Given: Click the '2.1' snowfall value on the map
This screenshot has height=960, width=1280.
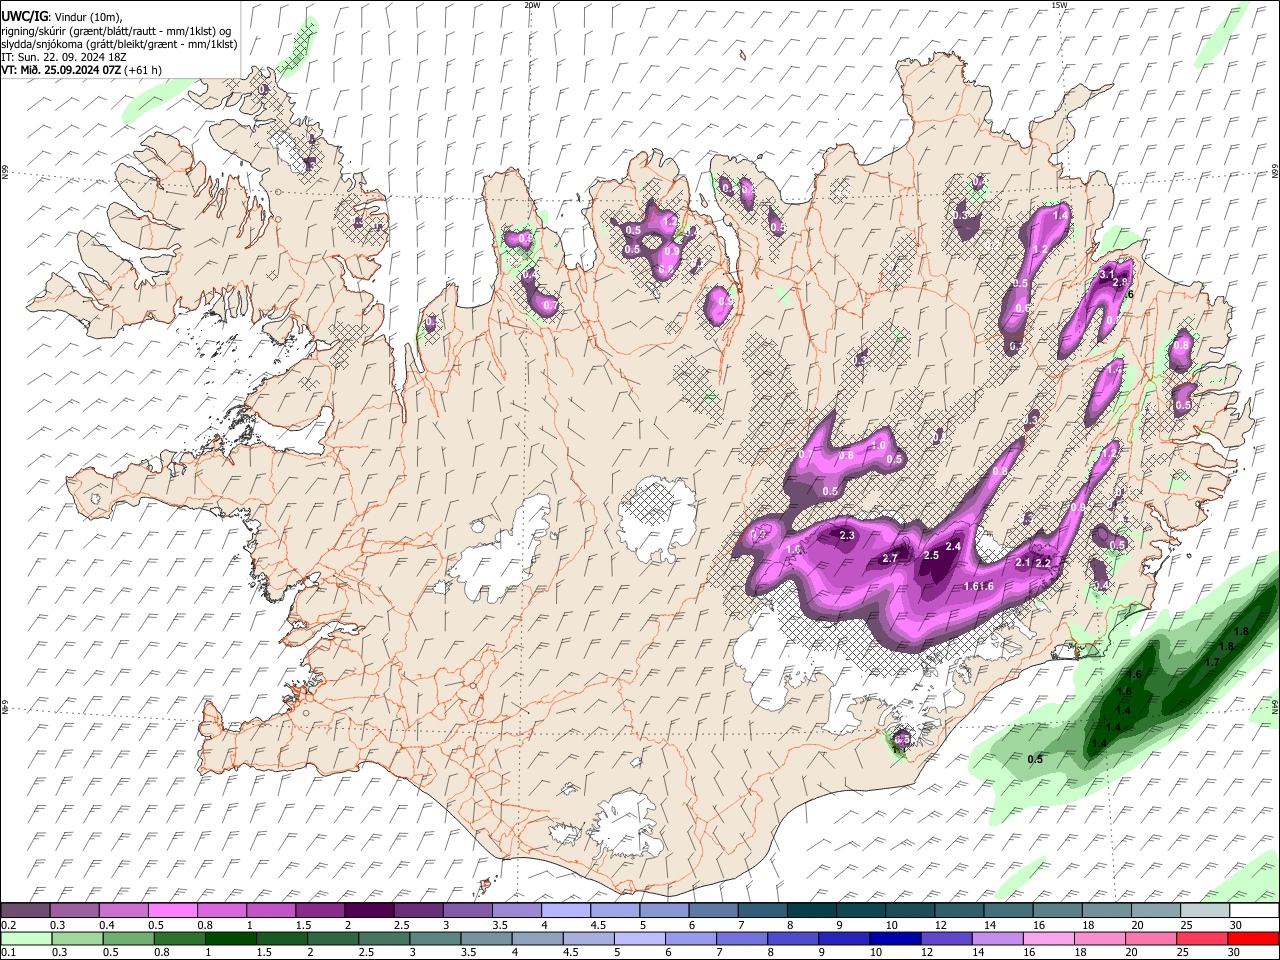Looking at the screenshot, I should [1023, 563].
